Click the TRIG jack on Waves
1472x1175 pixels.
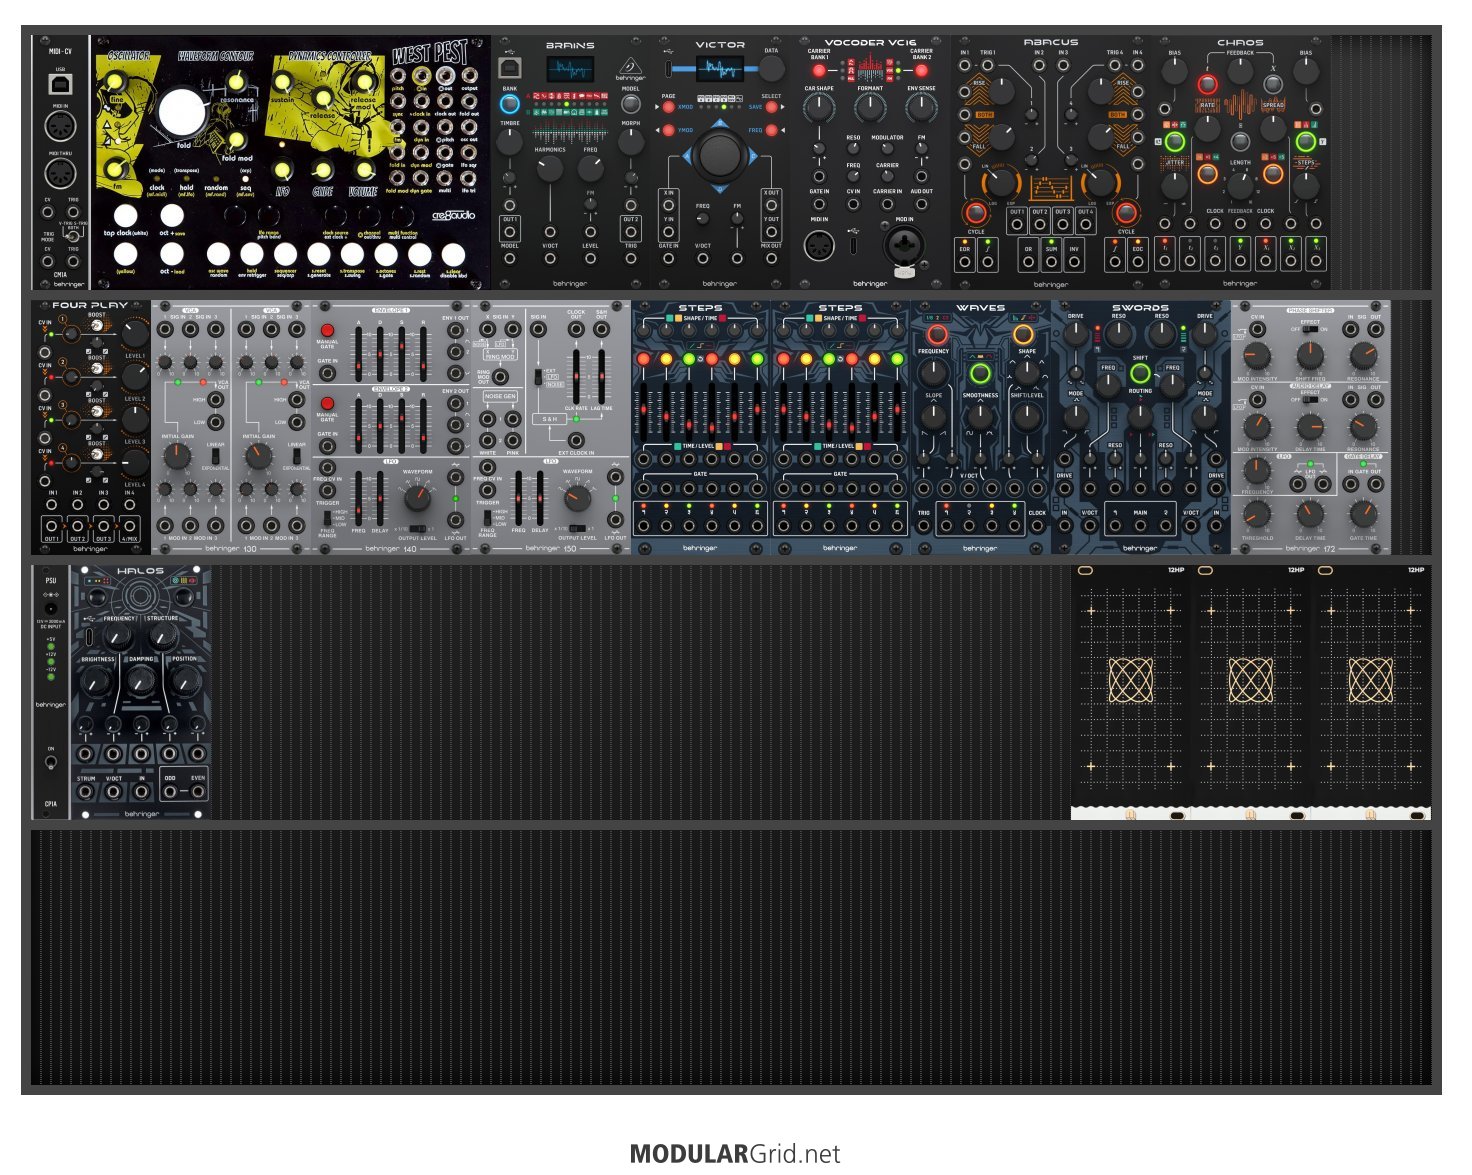[924, 525]
